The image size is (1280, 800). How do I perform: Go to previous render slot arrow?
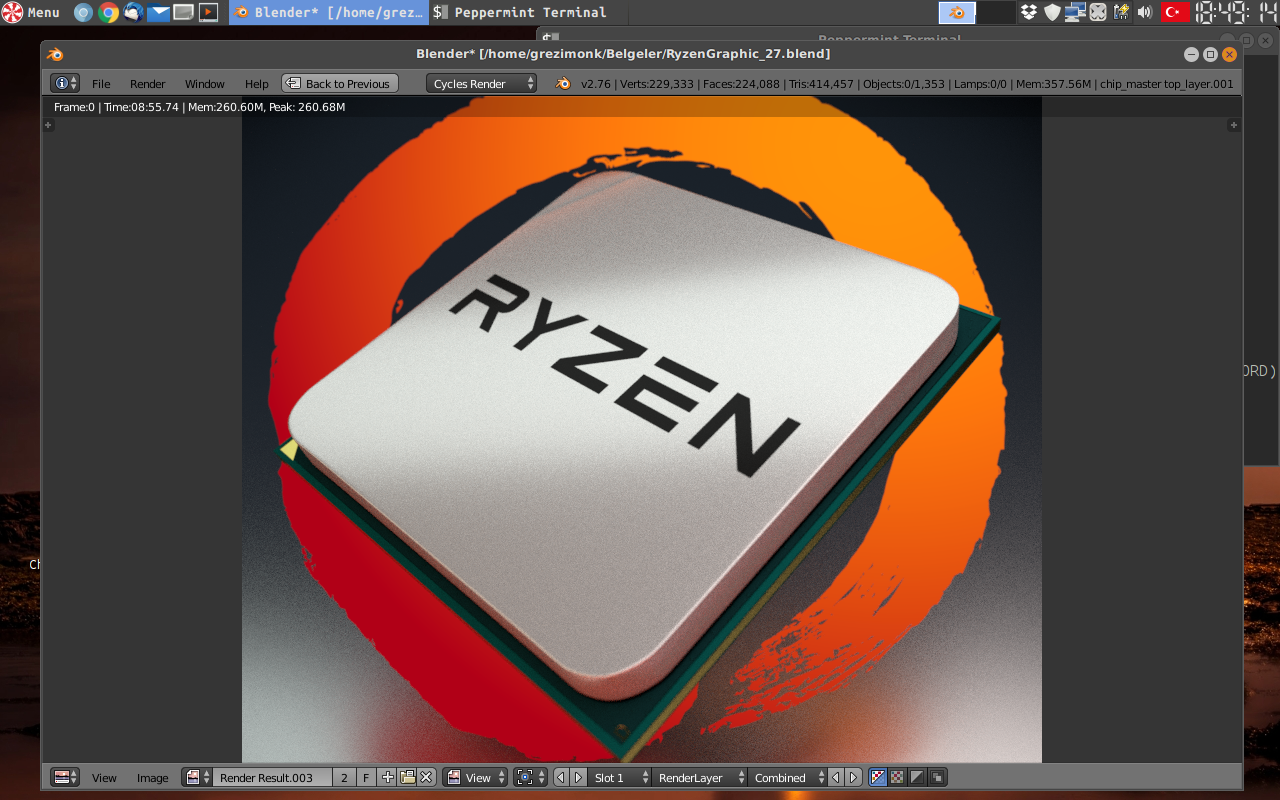(560, 777)
